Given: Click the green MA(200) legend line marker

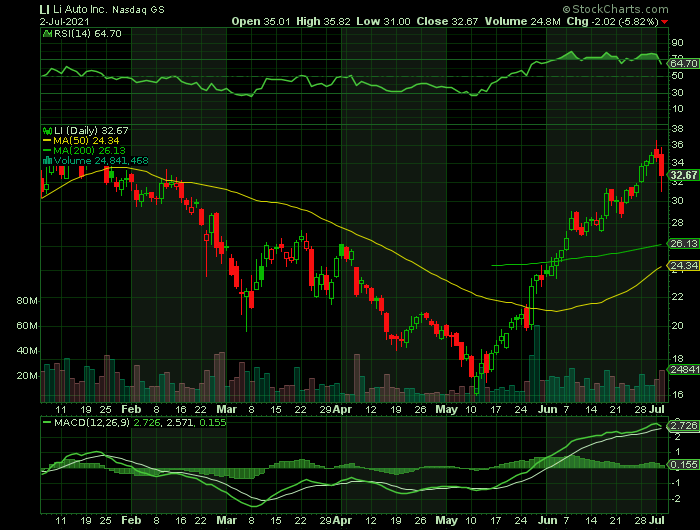Looking at the screenshot, I should [x=47, y=151].
